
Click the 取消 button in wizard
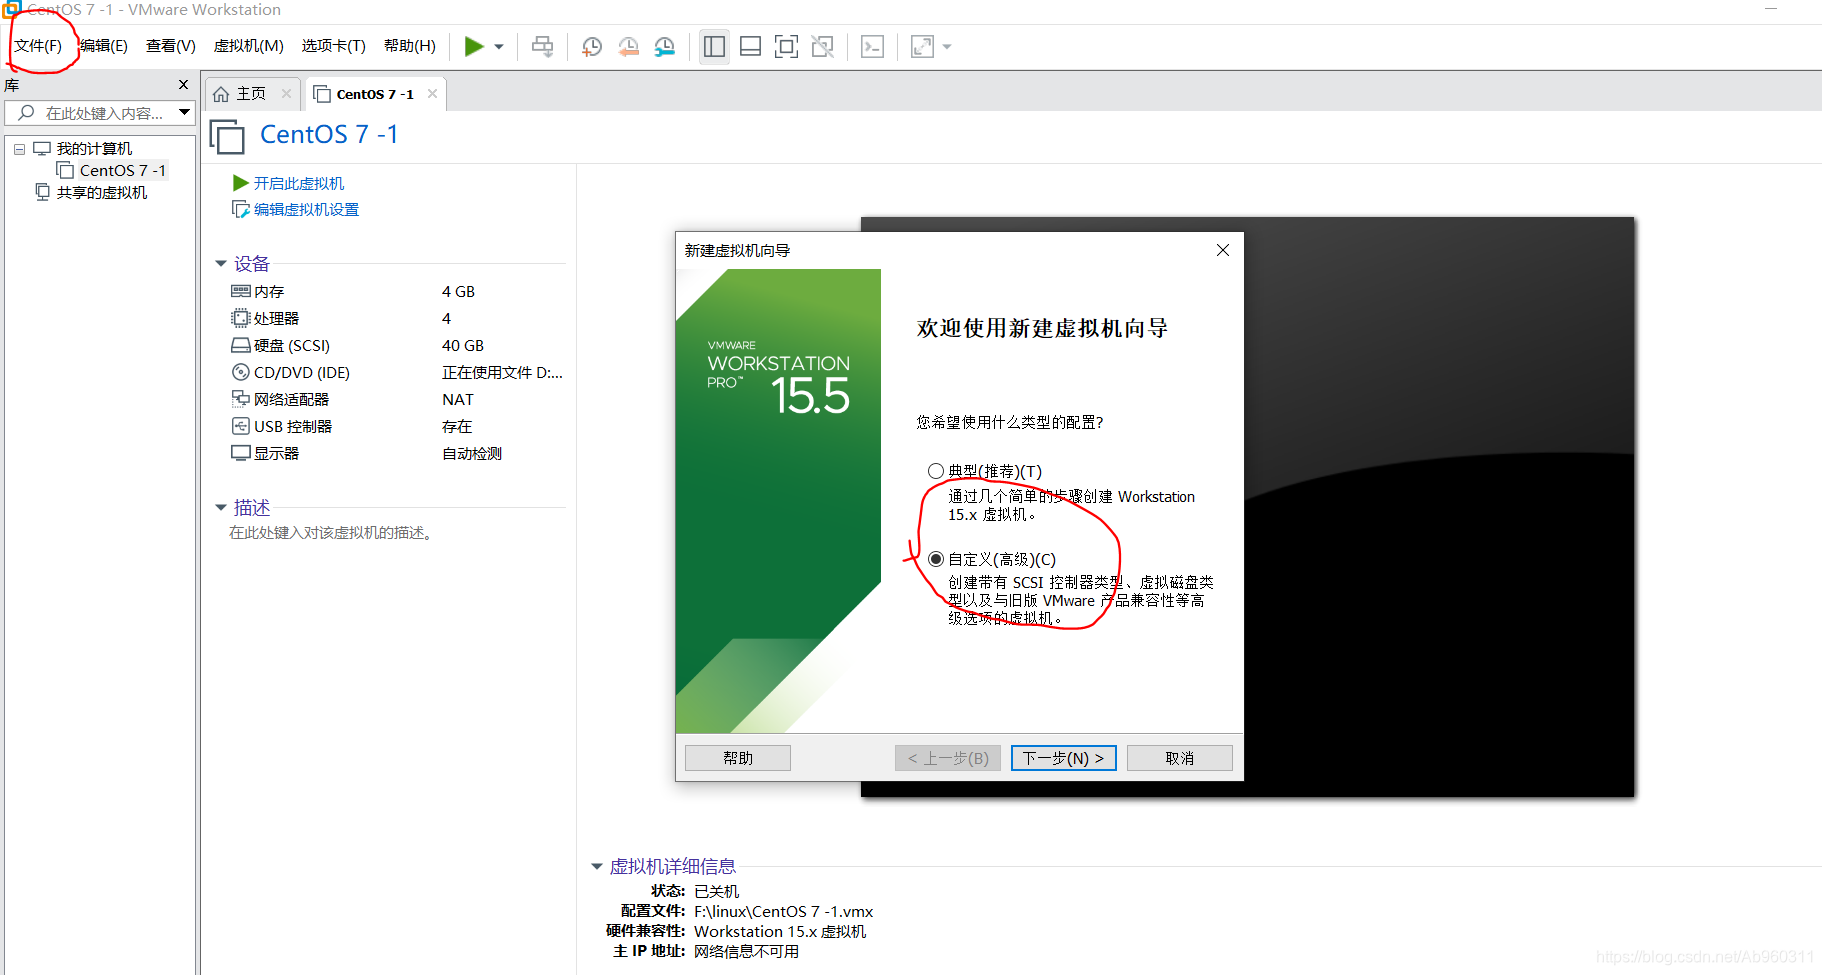[1180, 758]
